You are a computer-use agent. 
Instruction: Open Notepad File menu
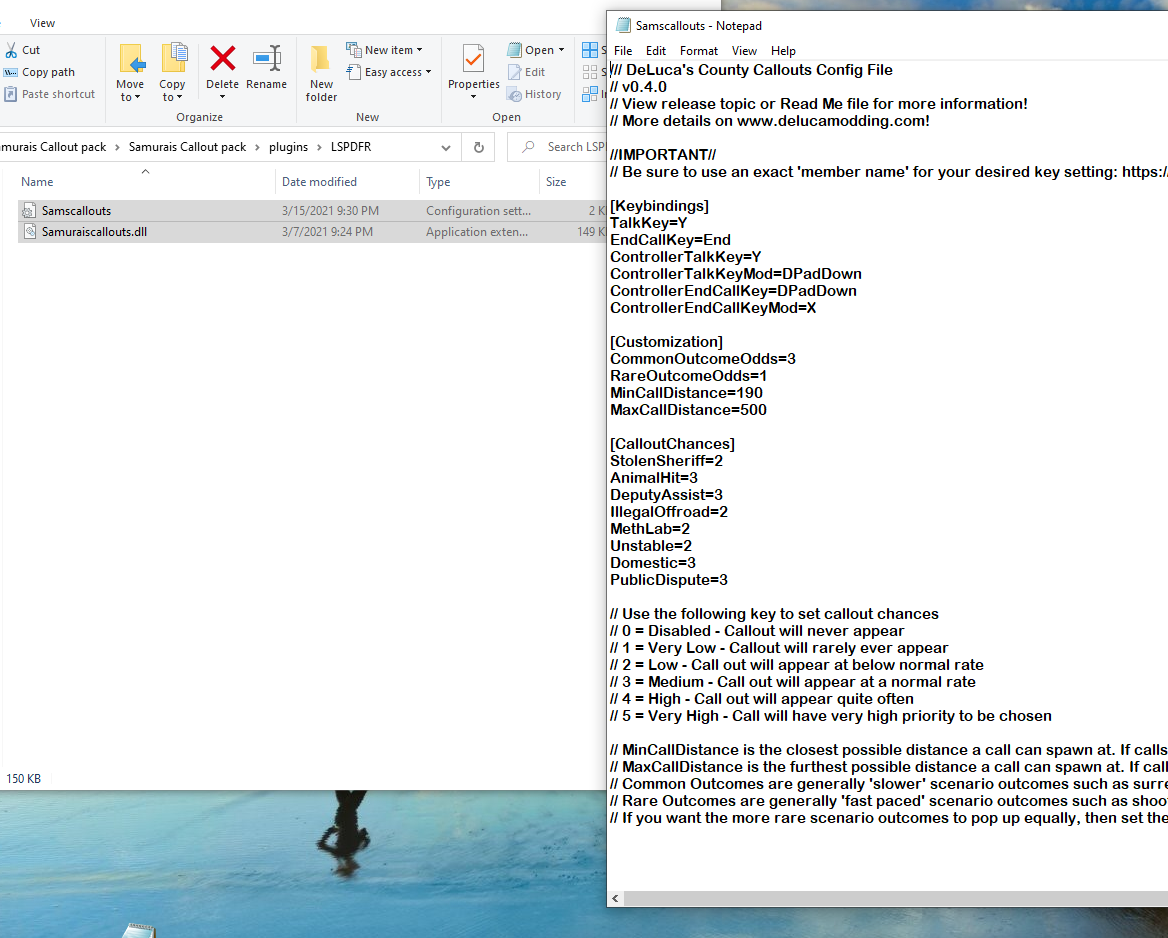(x=623, y=51)
